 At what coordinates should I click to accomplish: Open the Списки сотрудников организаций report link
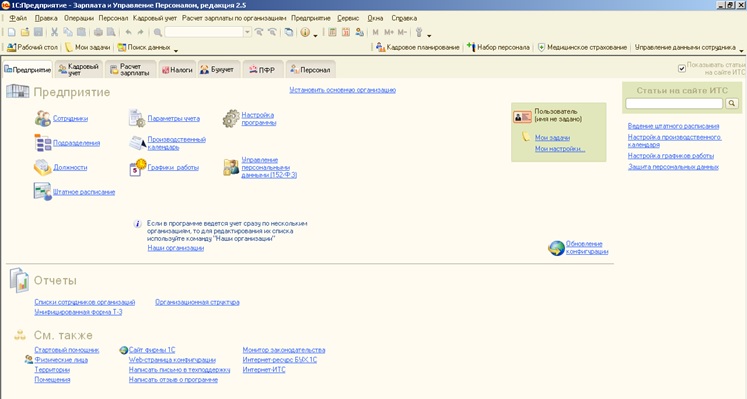(85, 302)
